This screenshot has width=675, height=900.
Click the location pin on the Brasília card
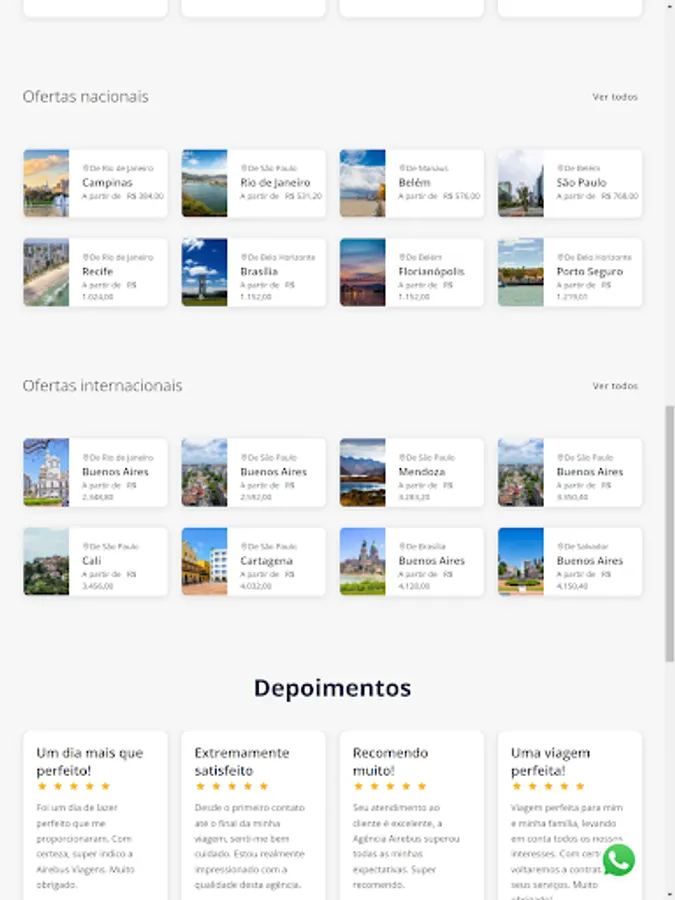pos(243,257)
